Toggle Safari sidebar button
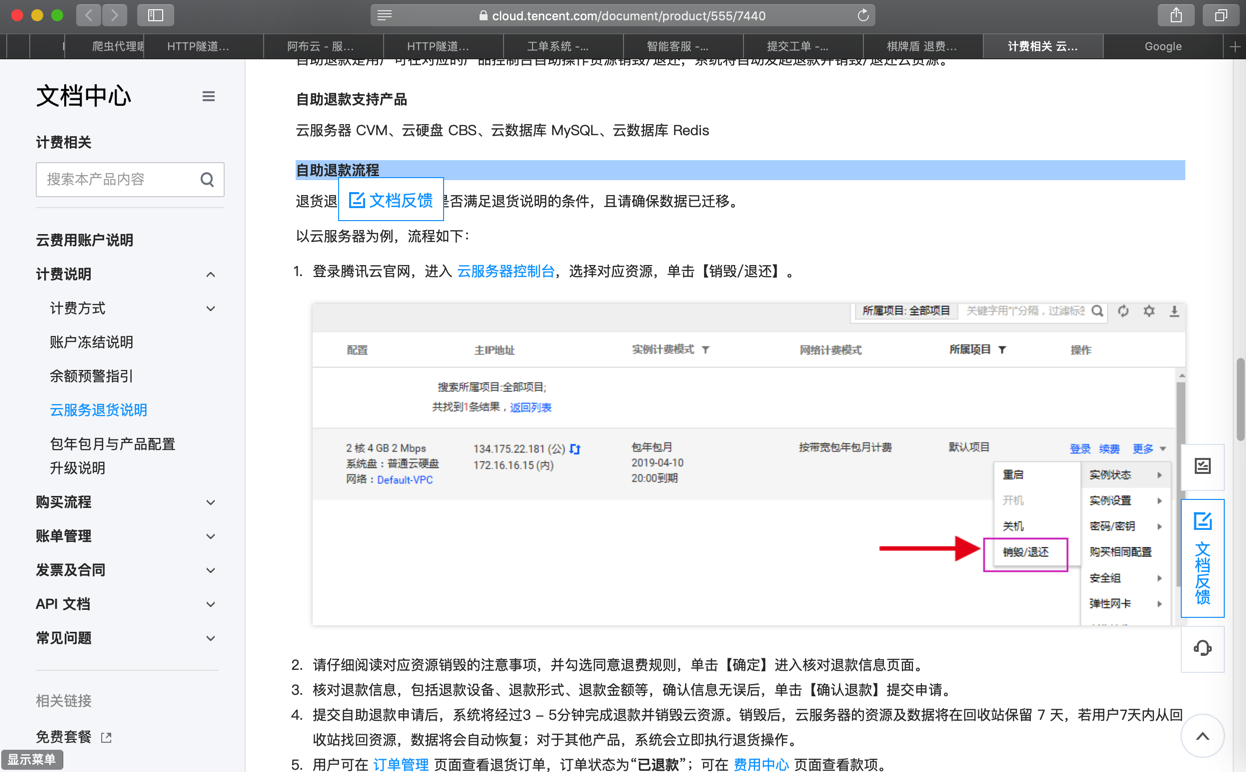This screenshot has height=772, width=1246. click(x=156, y=15)
